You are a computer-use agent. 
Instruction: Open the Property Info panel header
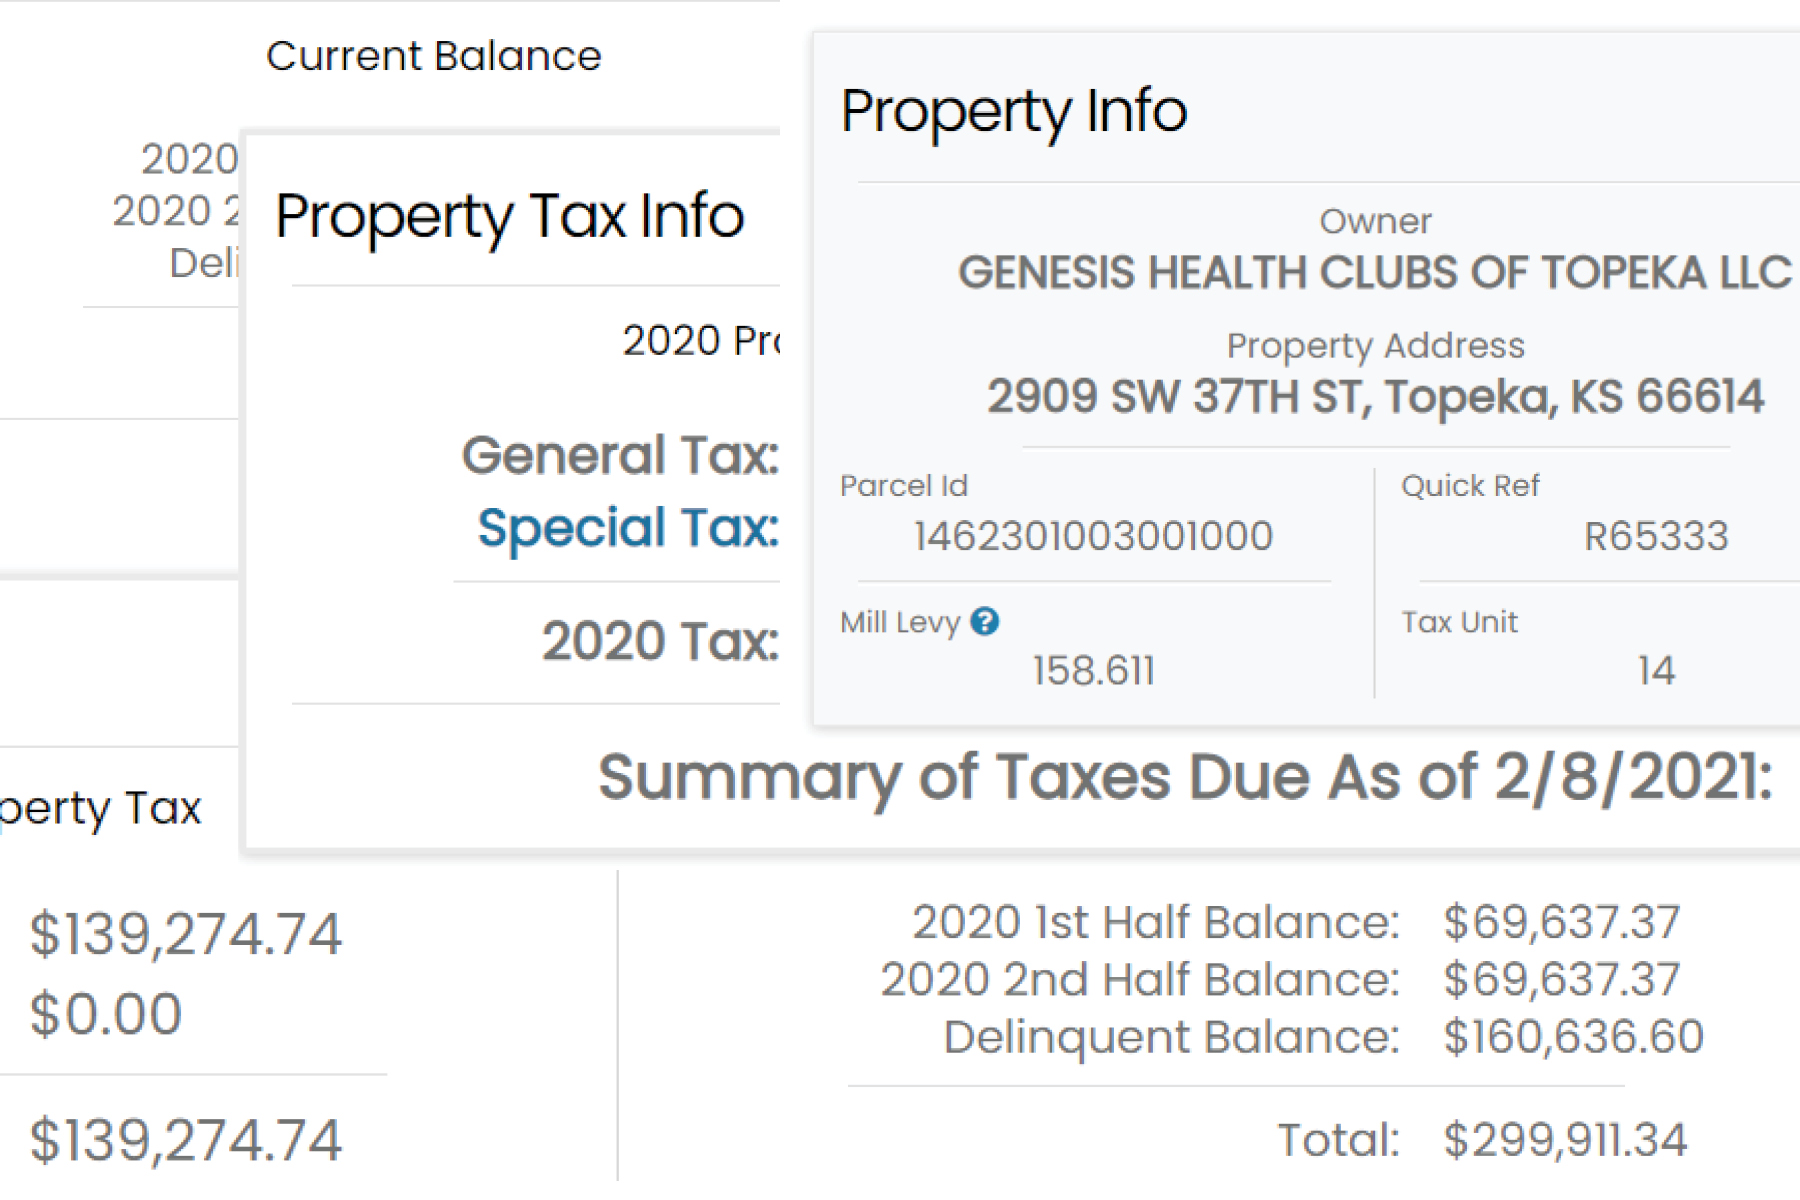[1013, 110]
